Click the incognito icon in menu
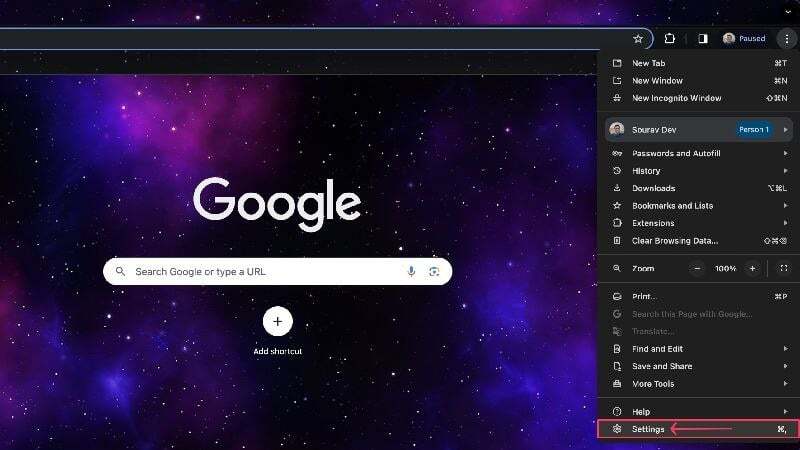Screen dimensions: 800x450 tap(617, 98)
